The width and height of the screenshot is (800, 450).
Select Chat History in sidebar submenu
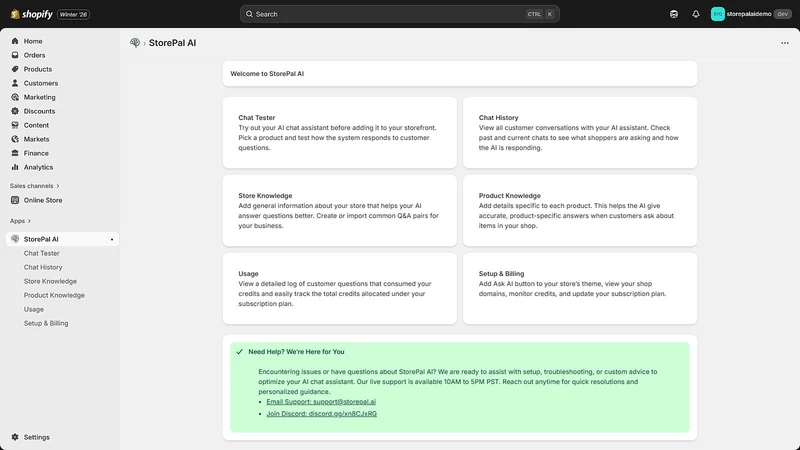(43, 267)
